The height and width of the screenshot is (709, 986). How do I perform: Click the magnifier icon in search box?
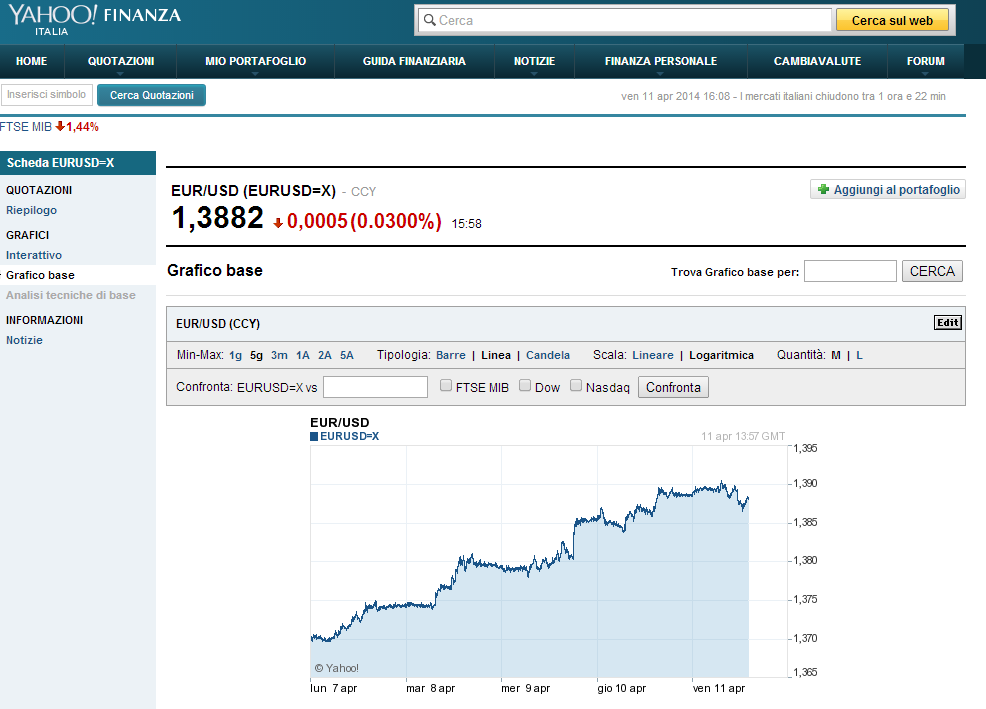tap(429, 20)
